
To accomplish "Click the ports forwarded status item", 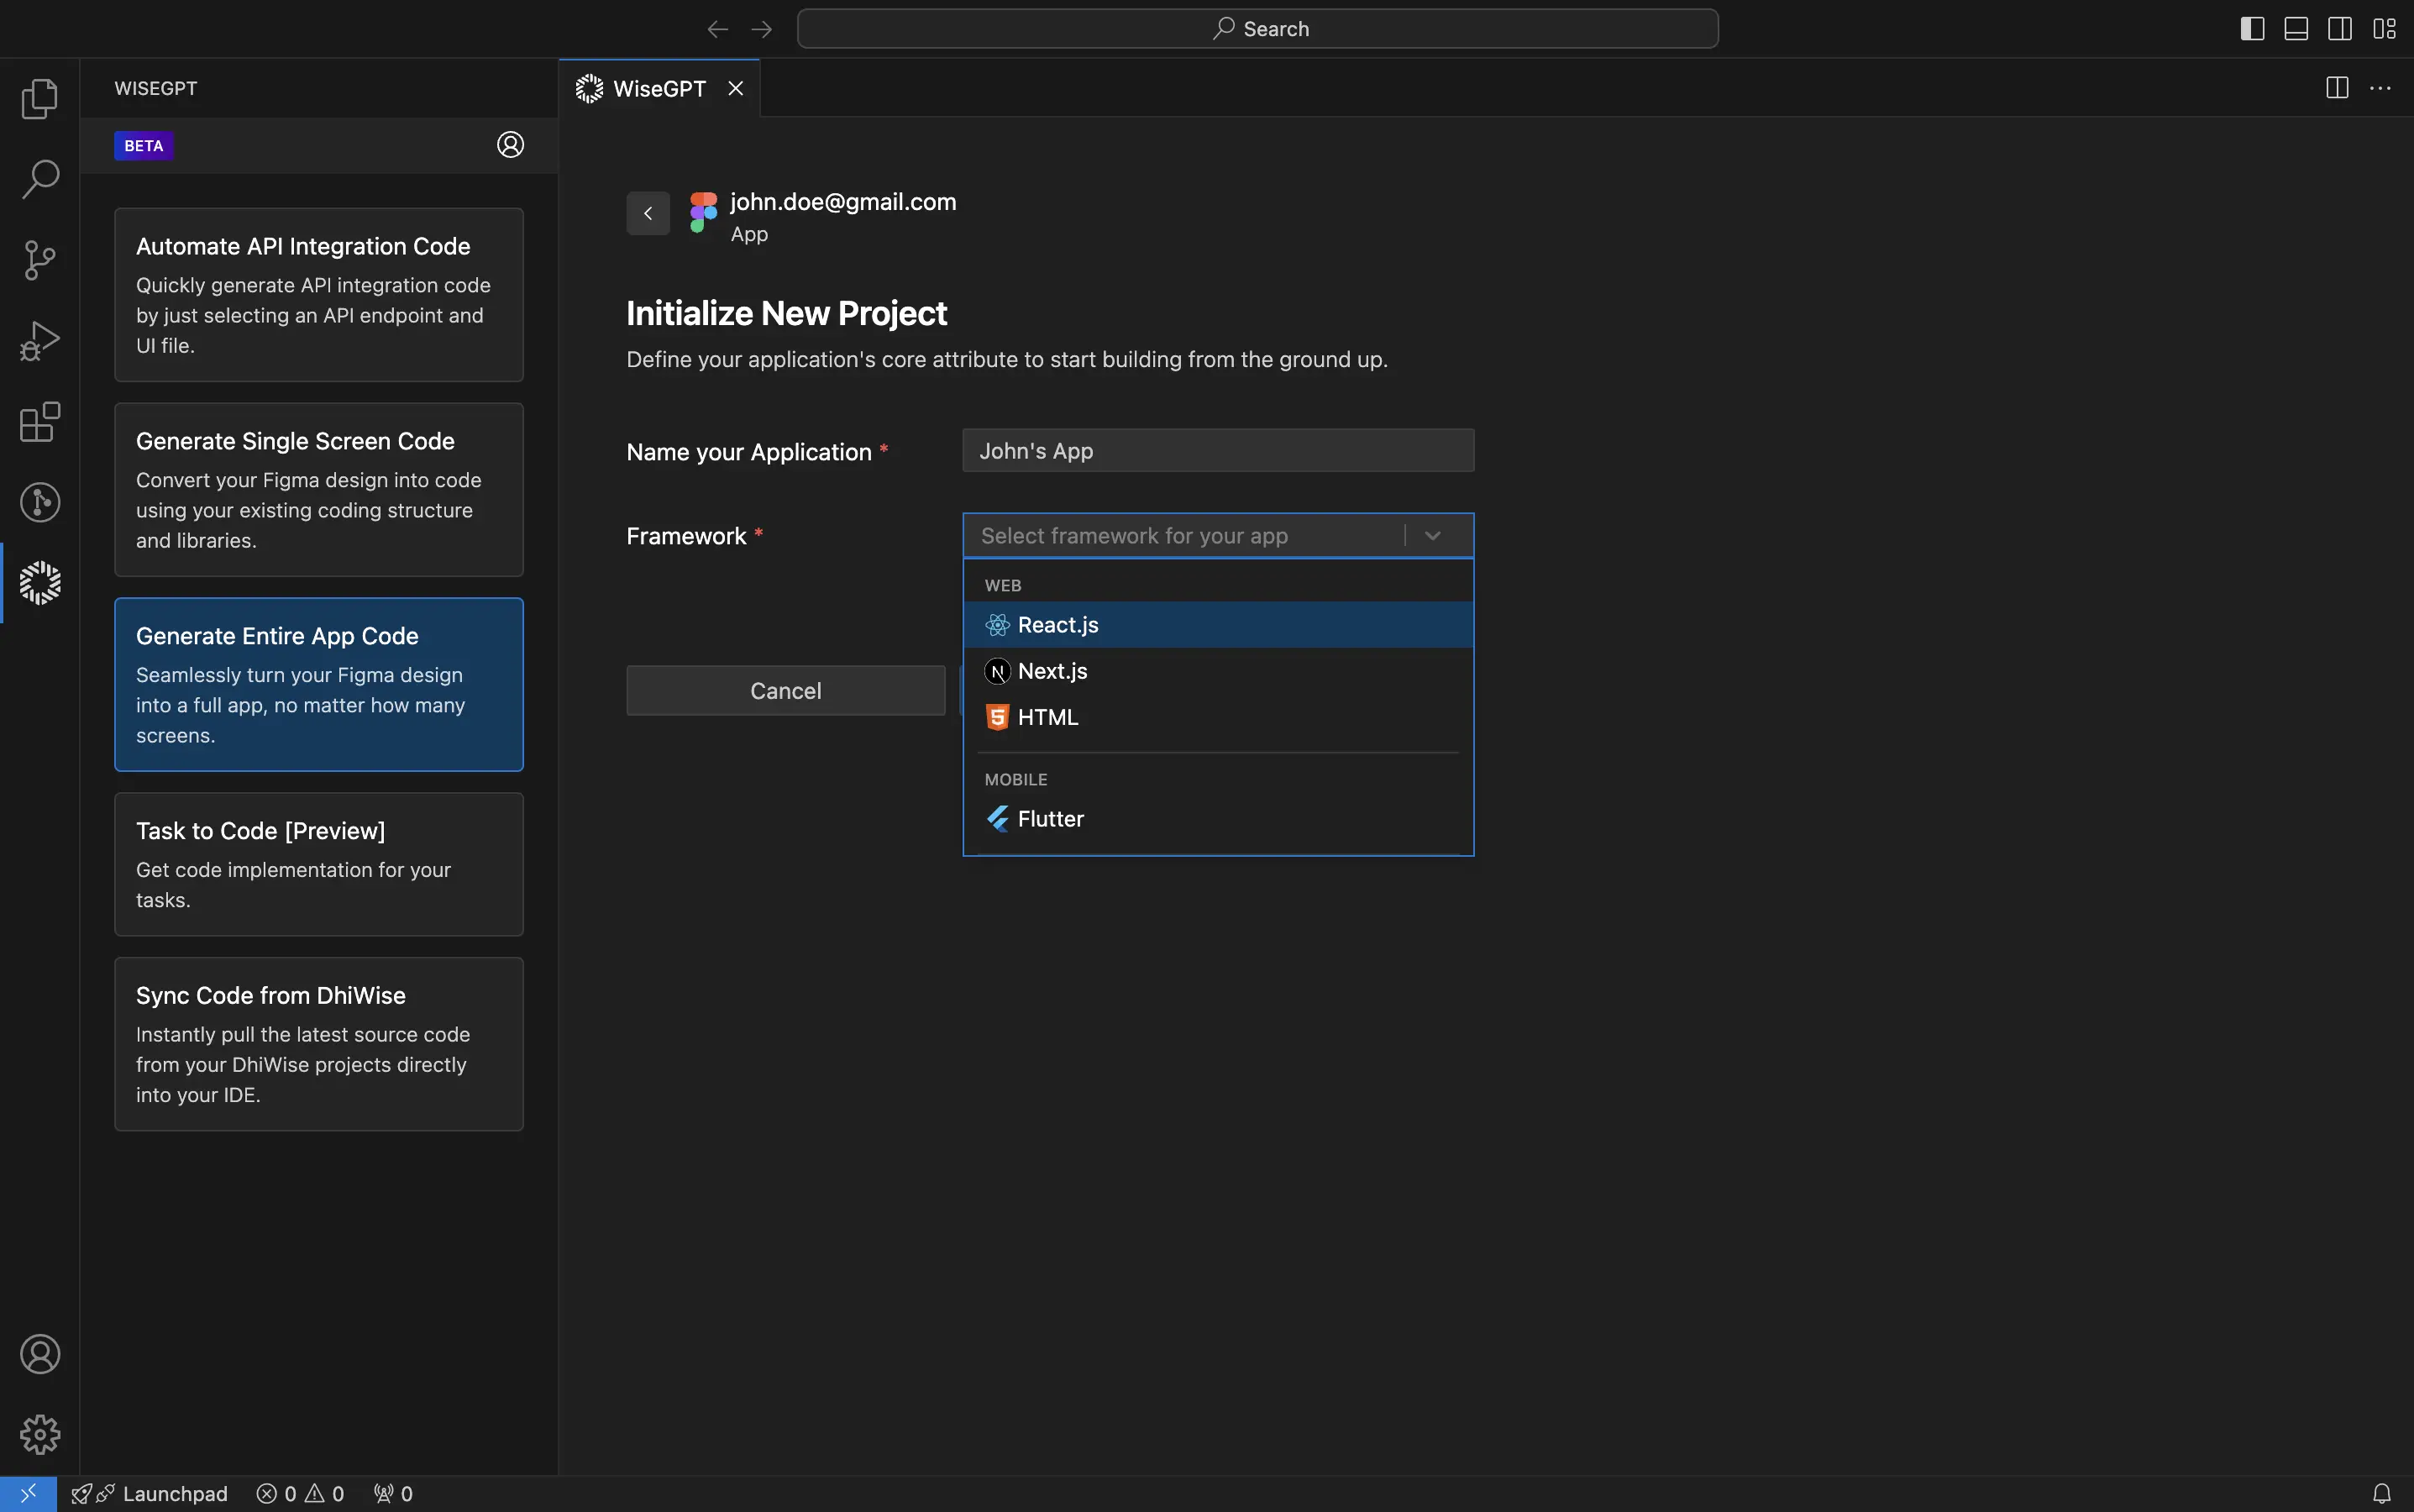I will [393, 1493].
